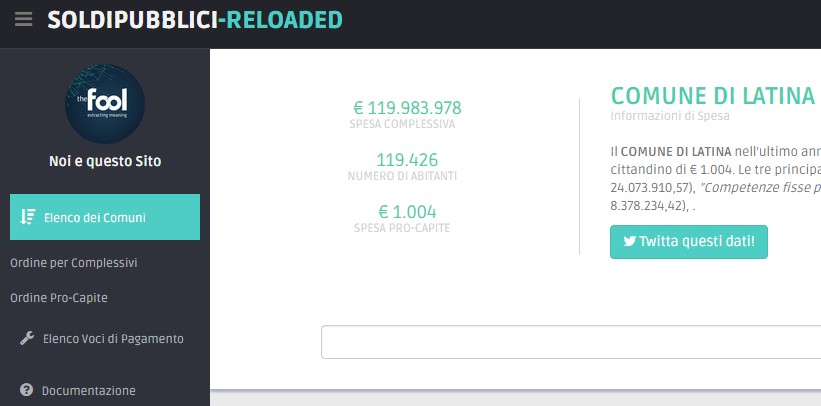Click the question mark help icon
This screenshot has height=406, width=821.
[26, 390]
